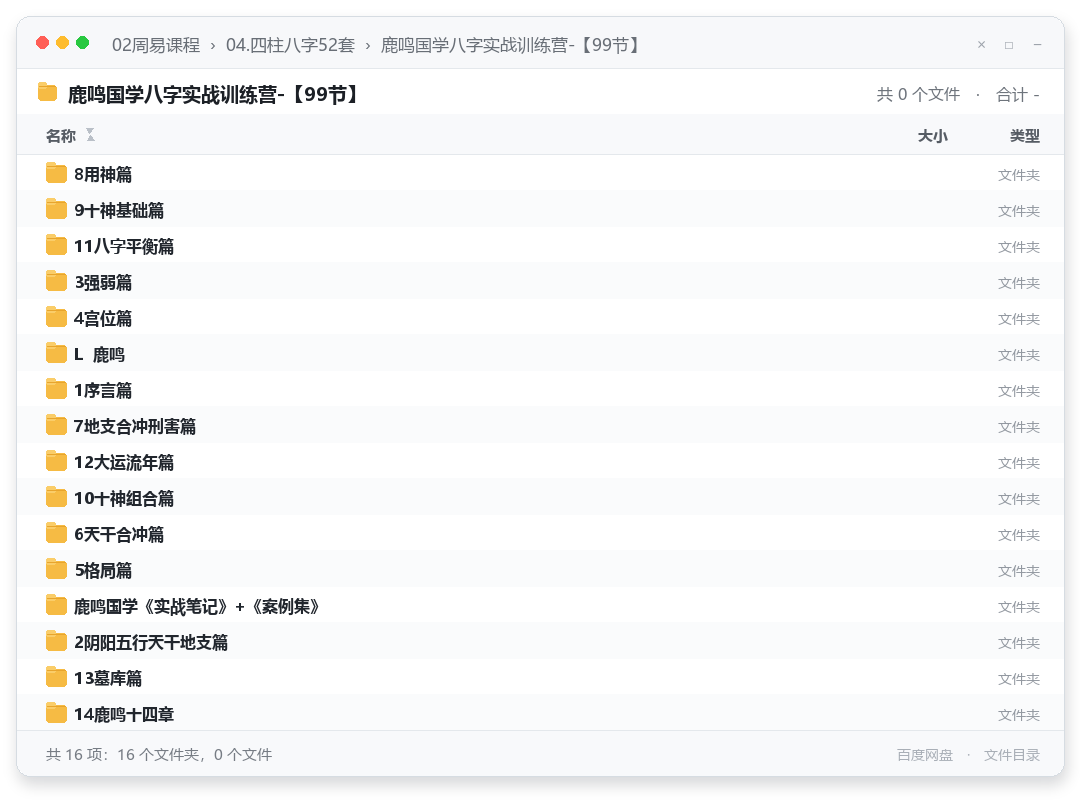Click the gray square maximize button
The image size is (1080, 800).
coord(1009,45)
